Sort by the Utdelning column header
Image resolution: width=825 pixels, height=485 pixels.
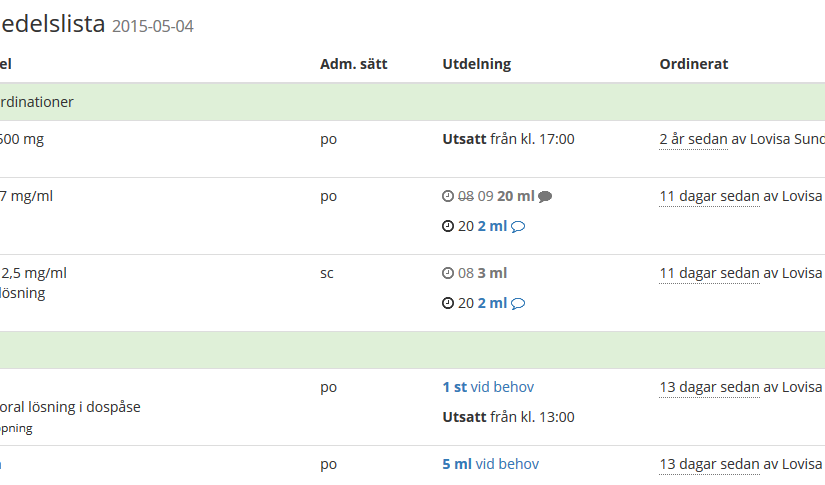click(476, 64)
